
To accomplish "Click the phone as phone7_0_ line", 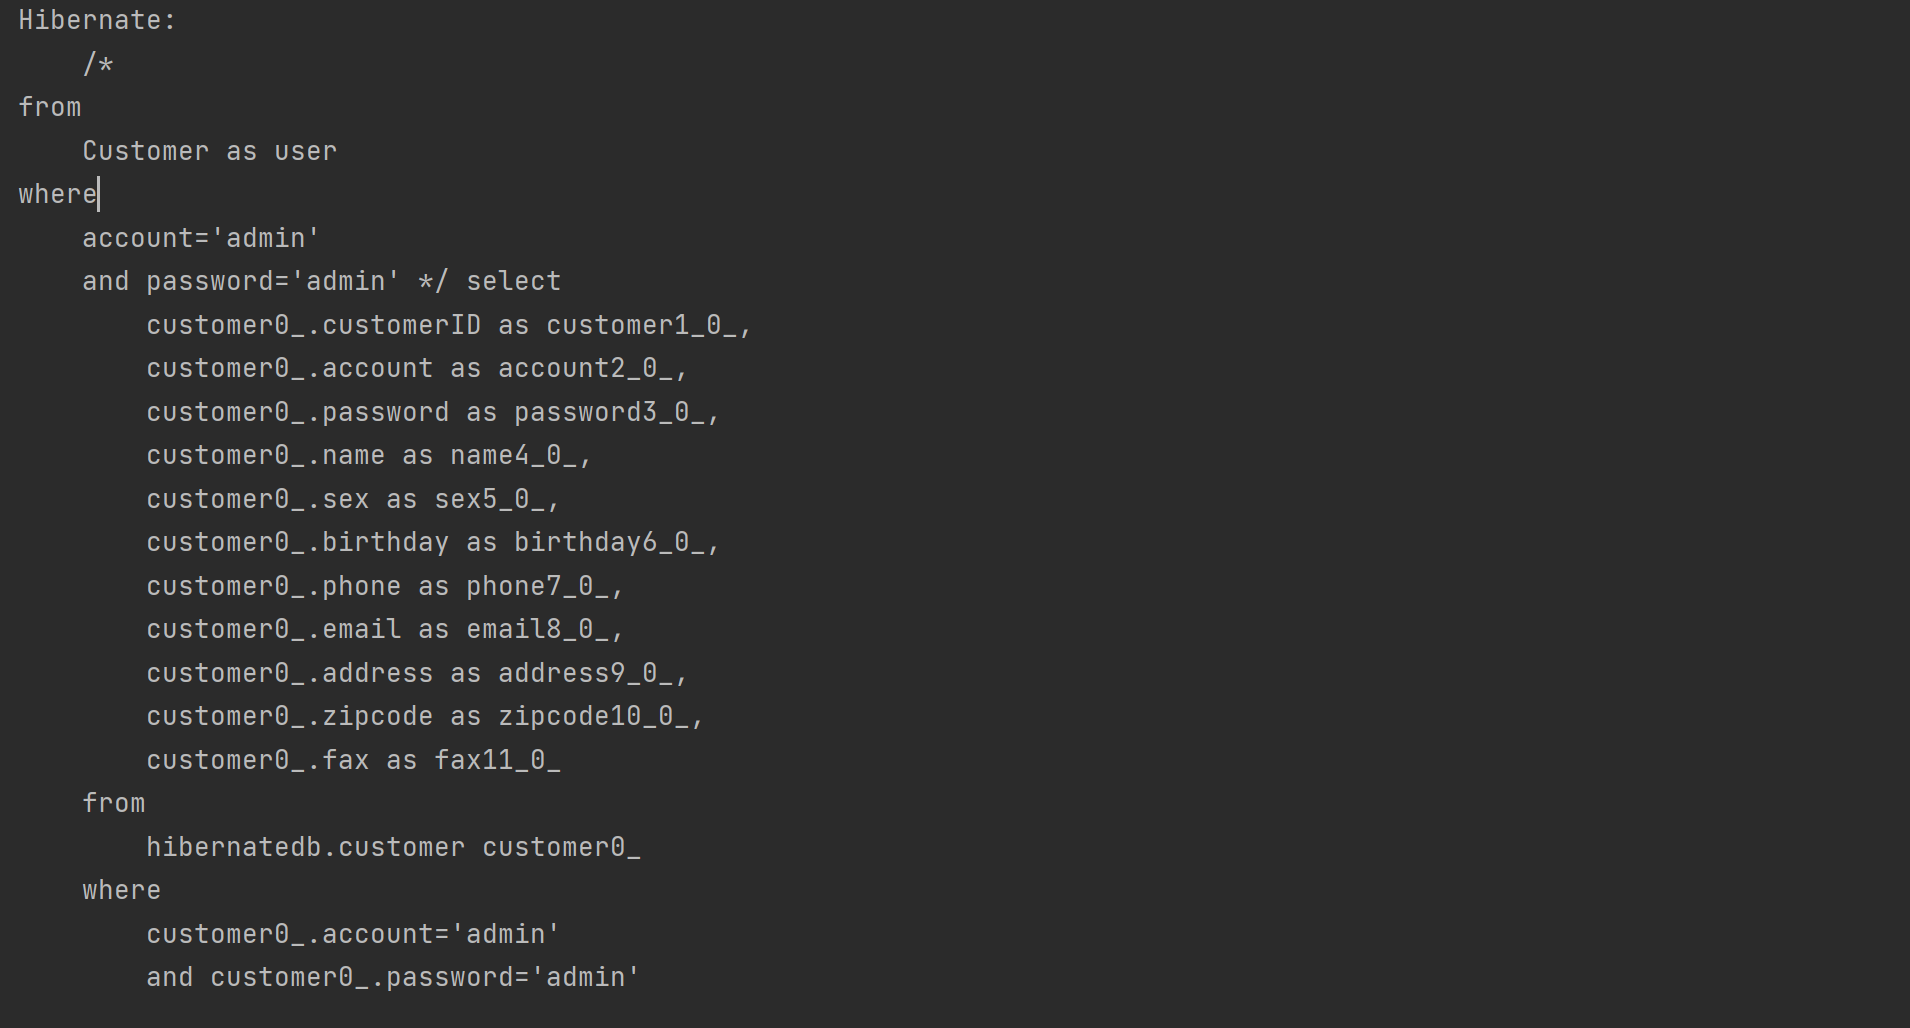I will 385,586.
